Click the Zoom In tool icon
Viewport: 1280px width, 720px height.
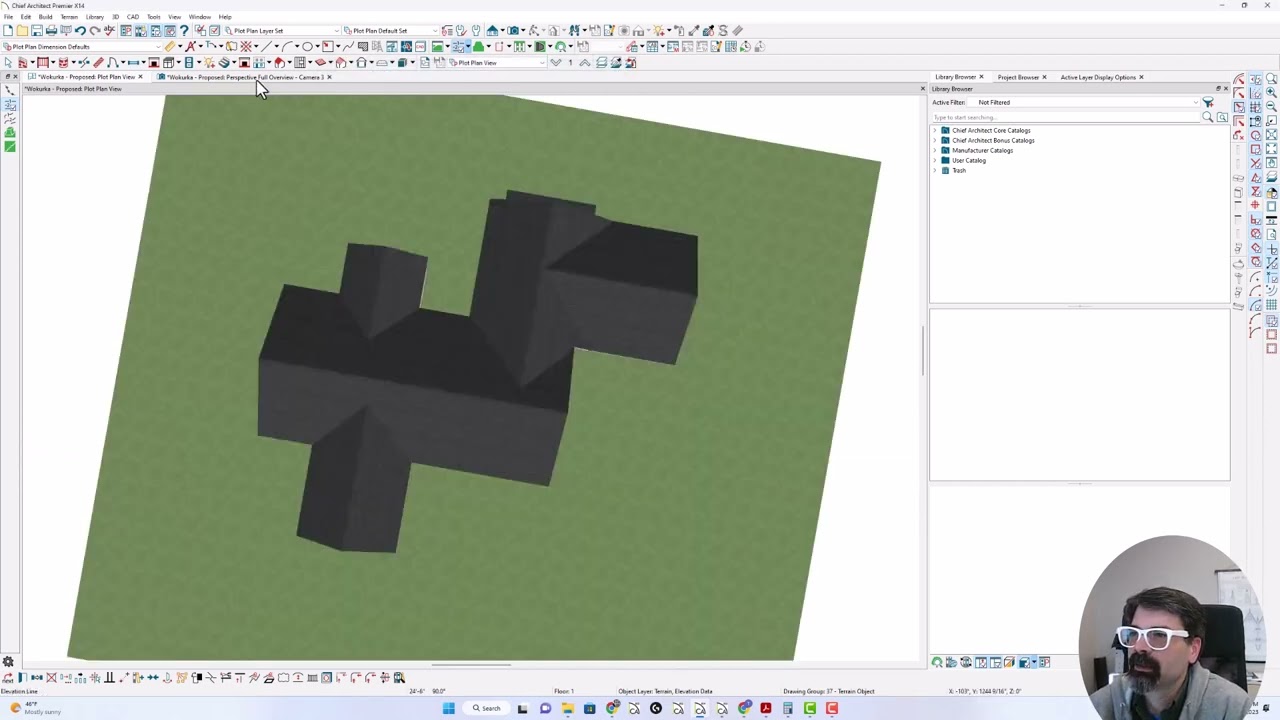[x=1272, y=92]
